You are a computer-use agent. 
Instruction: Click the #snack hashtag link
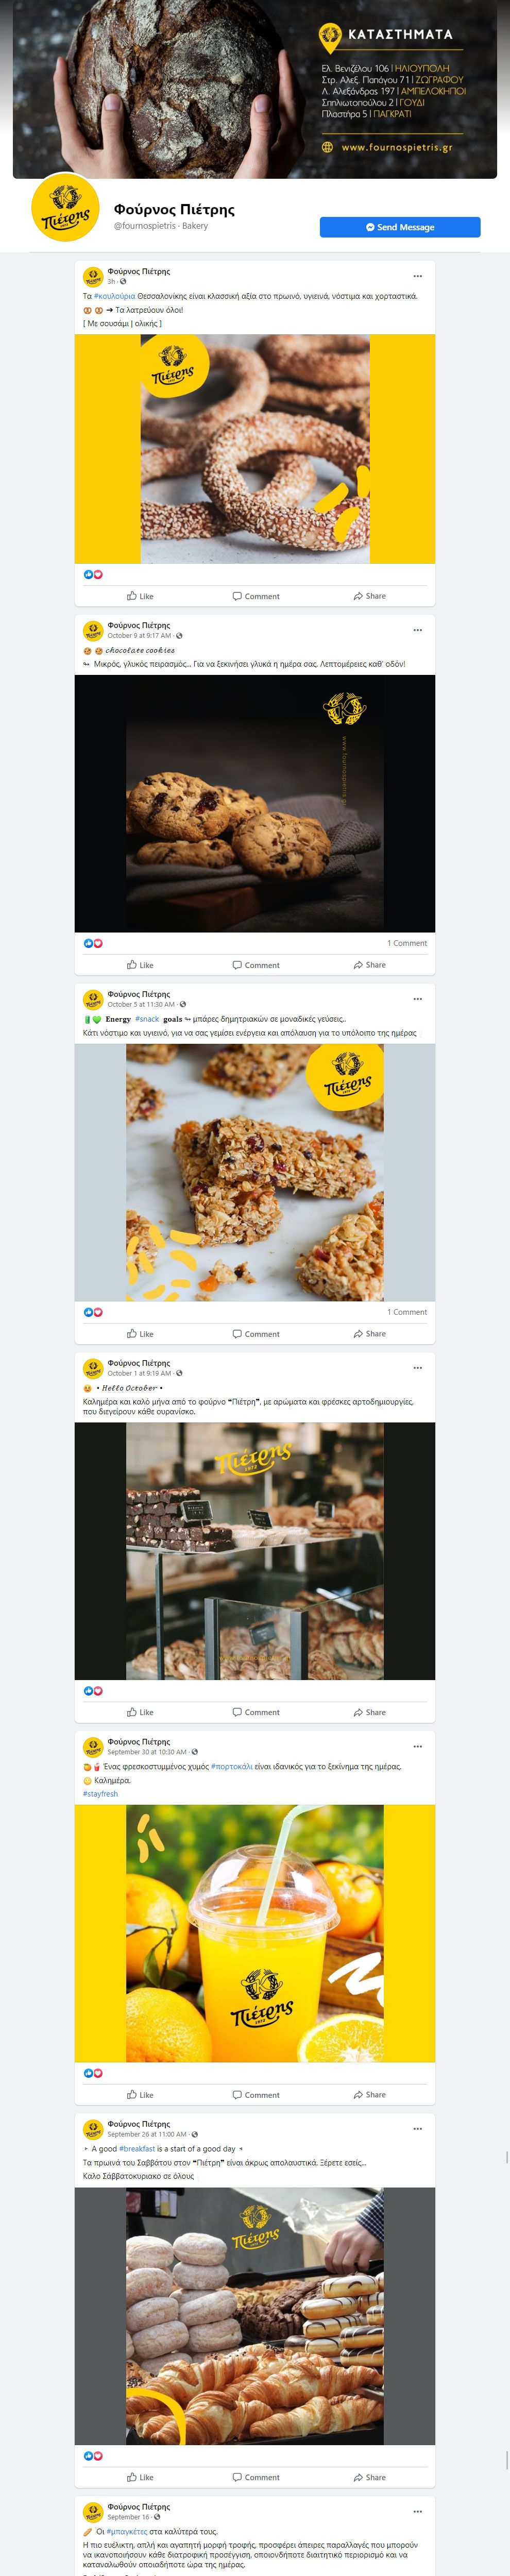pyautogui.click(x=147, y=1019)
